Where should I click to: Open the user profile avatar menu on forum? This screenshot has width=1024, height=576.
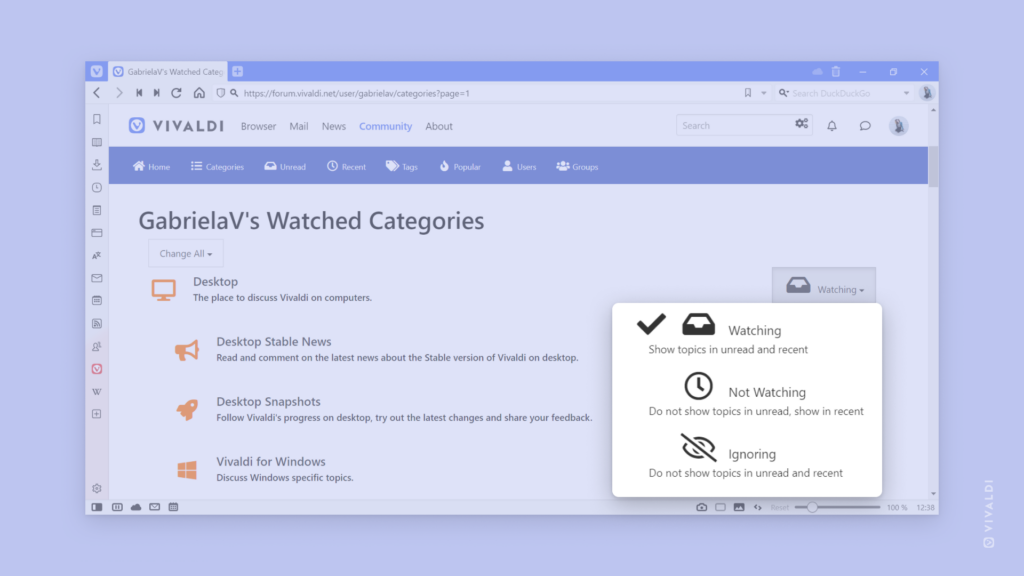899,126
